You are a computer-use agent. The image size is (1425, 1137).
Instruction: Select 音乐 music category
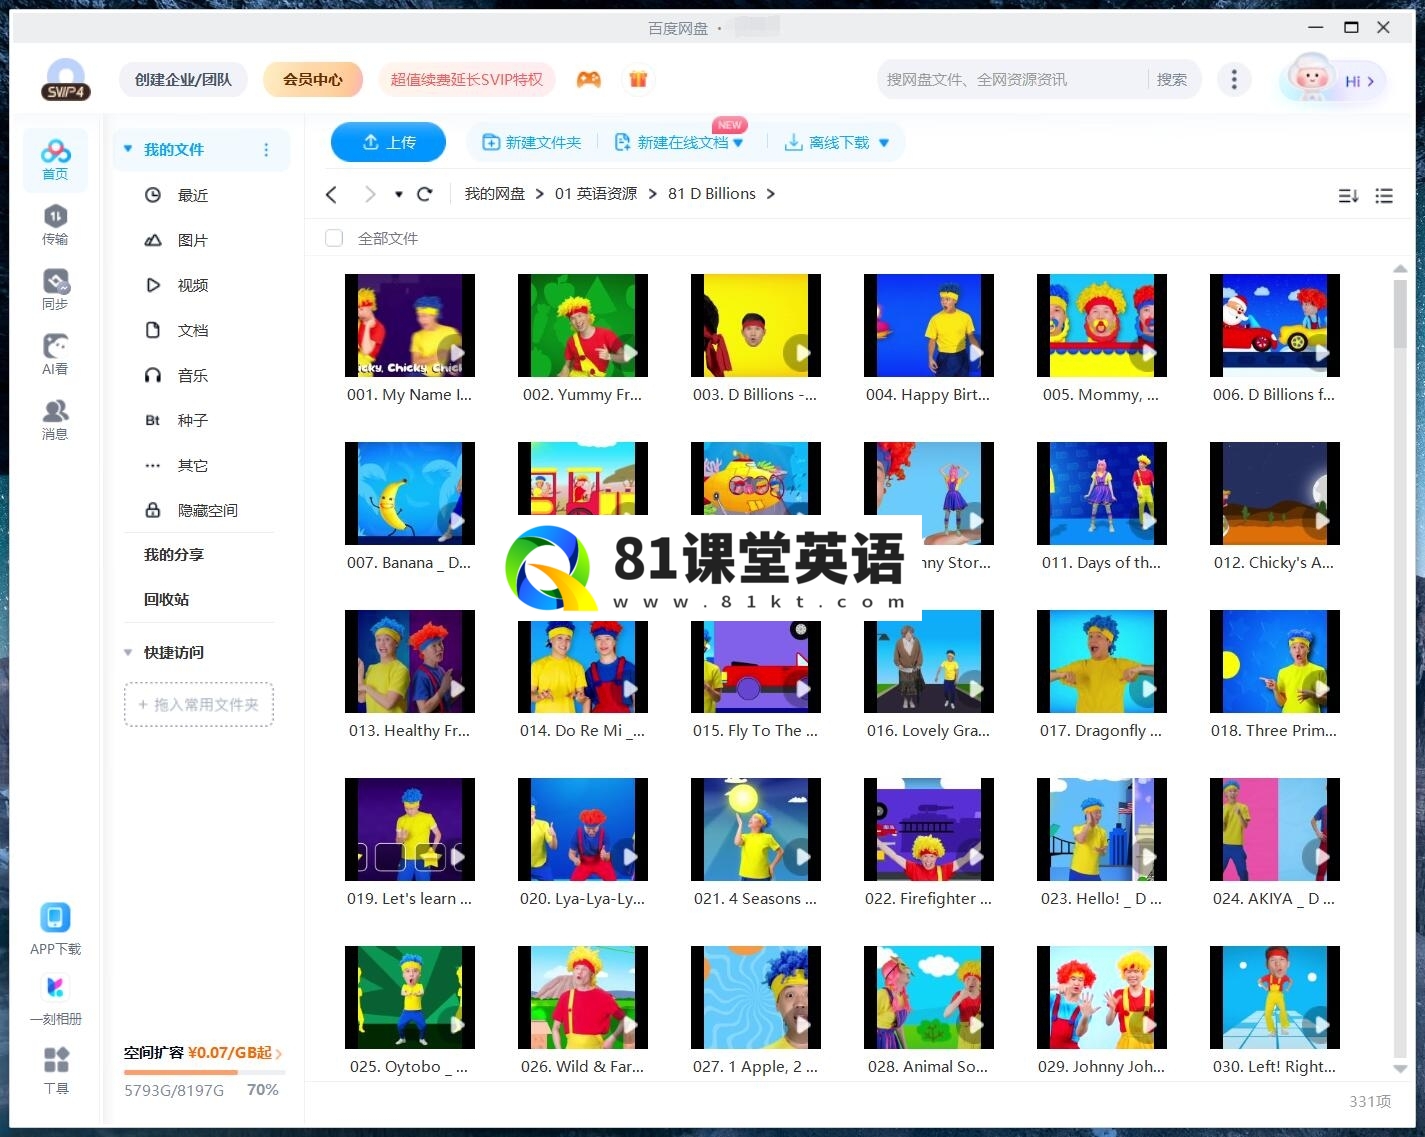[193, 375]
